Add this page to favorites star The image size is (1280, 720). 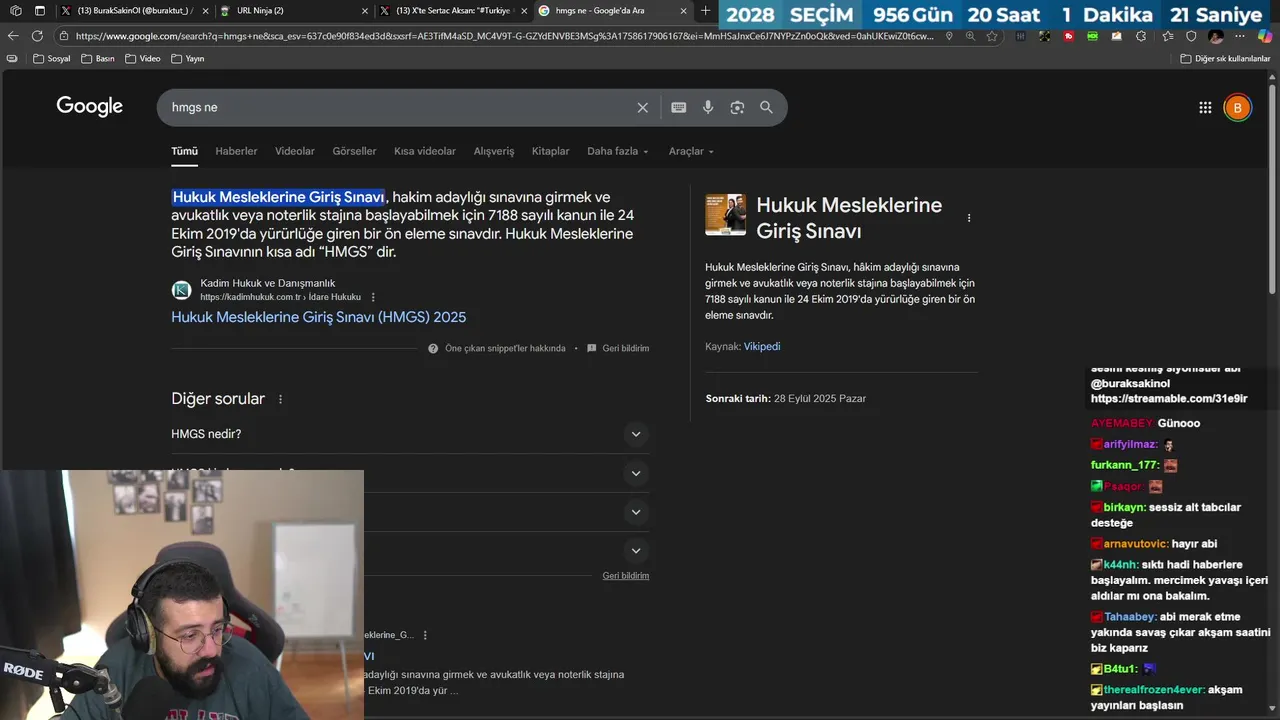992,36
